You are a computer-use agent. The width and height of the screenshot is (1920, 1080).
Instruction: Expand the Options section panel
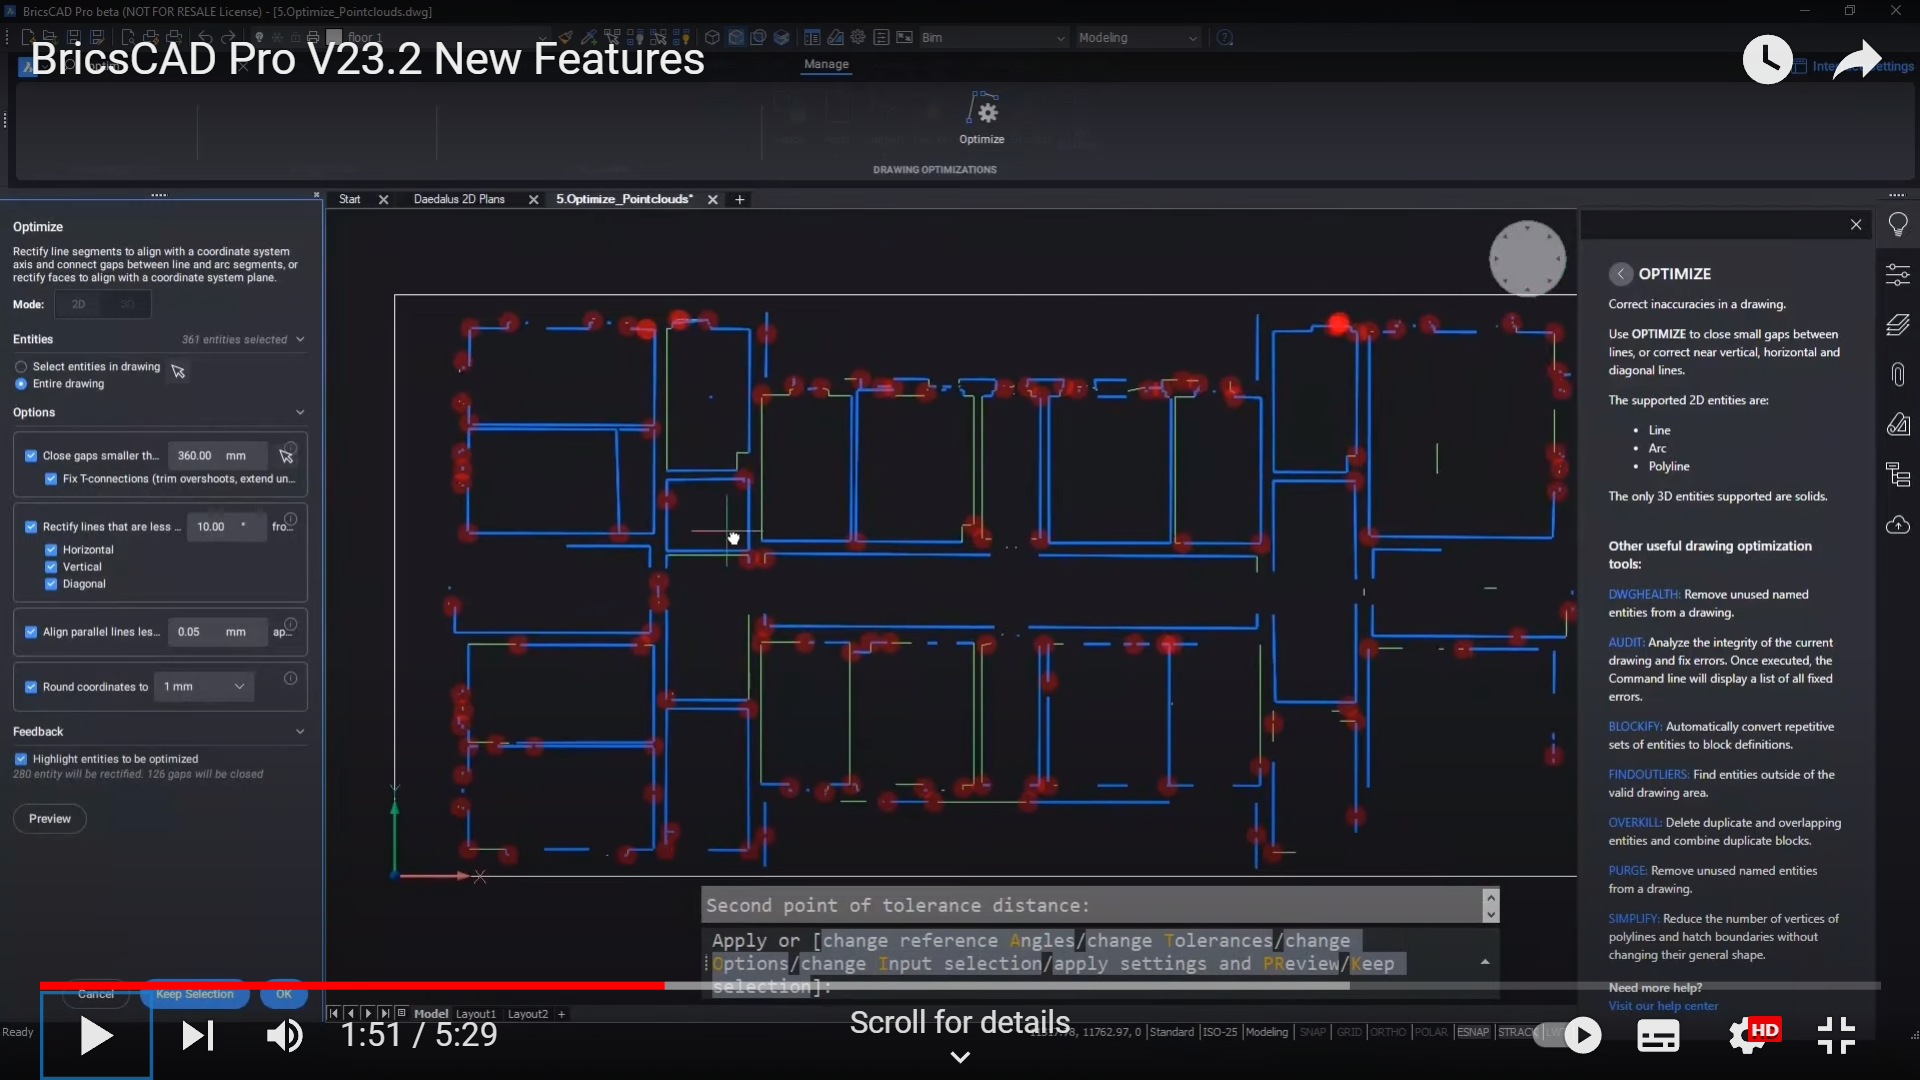[301, 411]
